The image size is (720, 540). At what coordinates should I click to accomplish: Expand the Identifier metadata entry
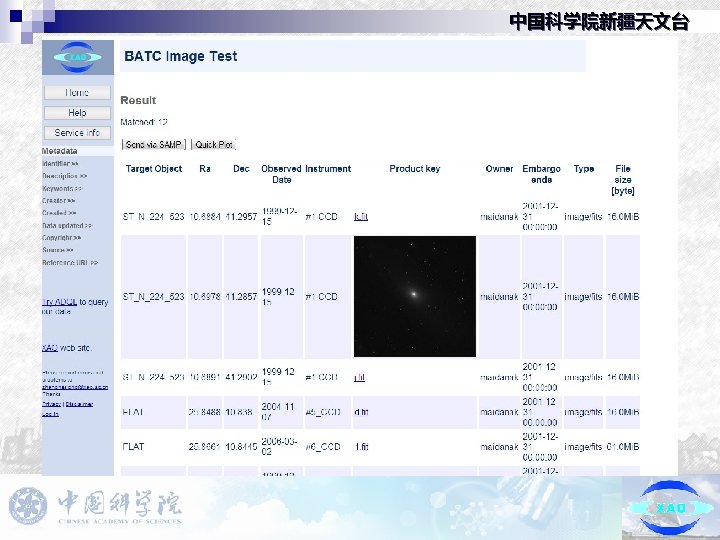point(60,163)
